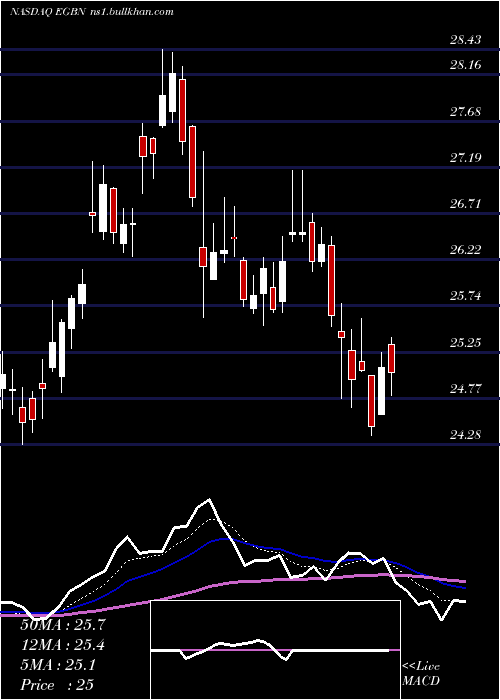Click the 12MA : 25.4 reading
The image size is (500, 700).
62,645
